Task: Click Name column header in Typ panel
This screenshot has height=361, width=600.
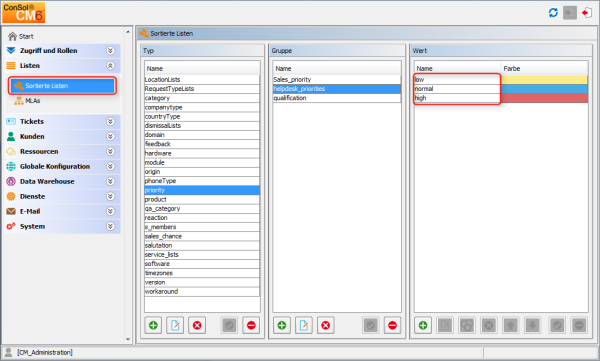Action: pyautogui.click(x=202, y=69)
